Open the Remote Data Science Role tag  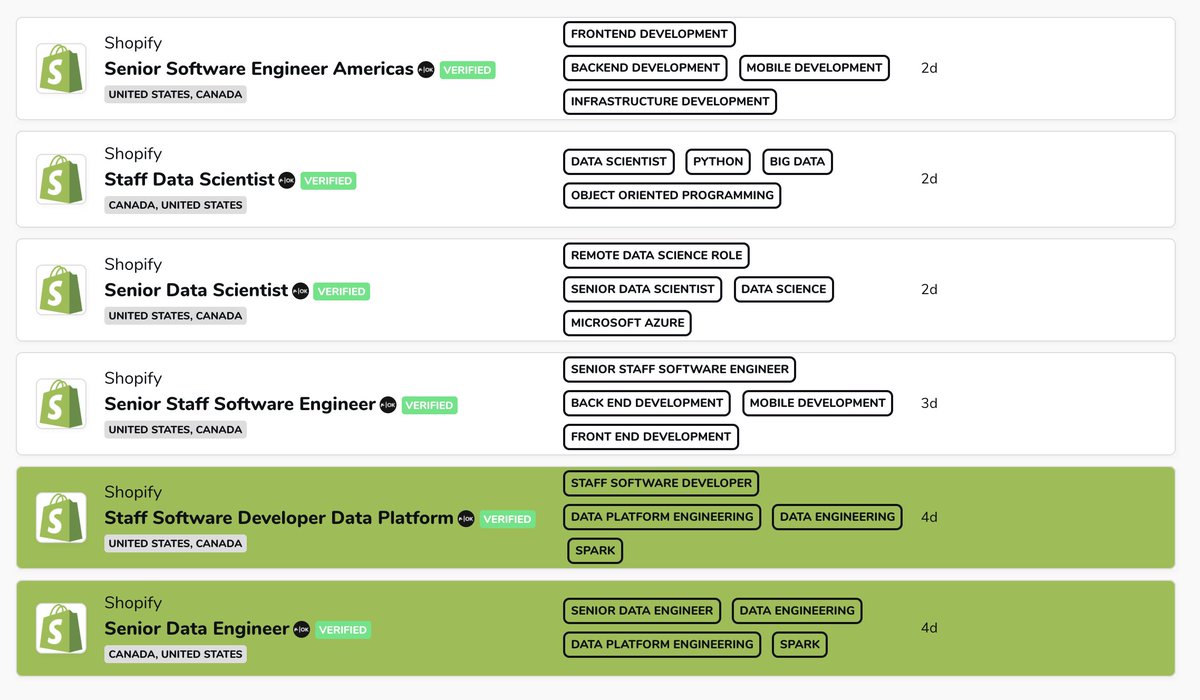coord(656,256)
